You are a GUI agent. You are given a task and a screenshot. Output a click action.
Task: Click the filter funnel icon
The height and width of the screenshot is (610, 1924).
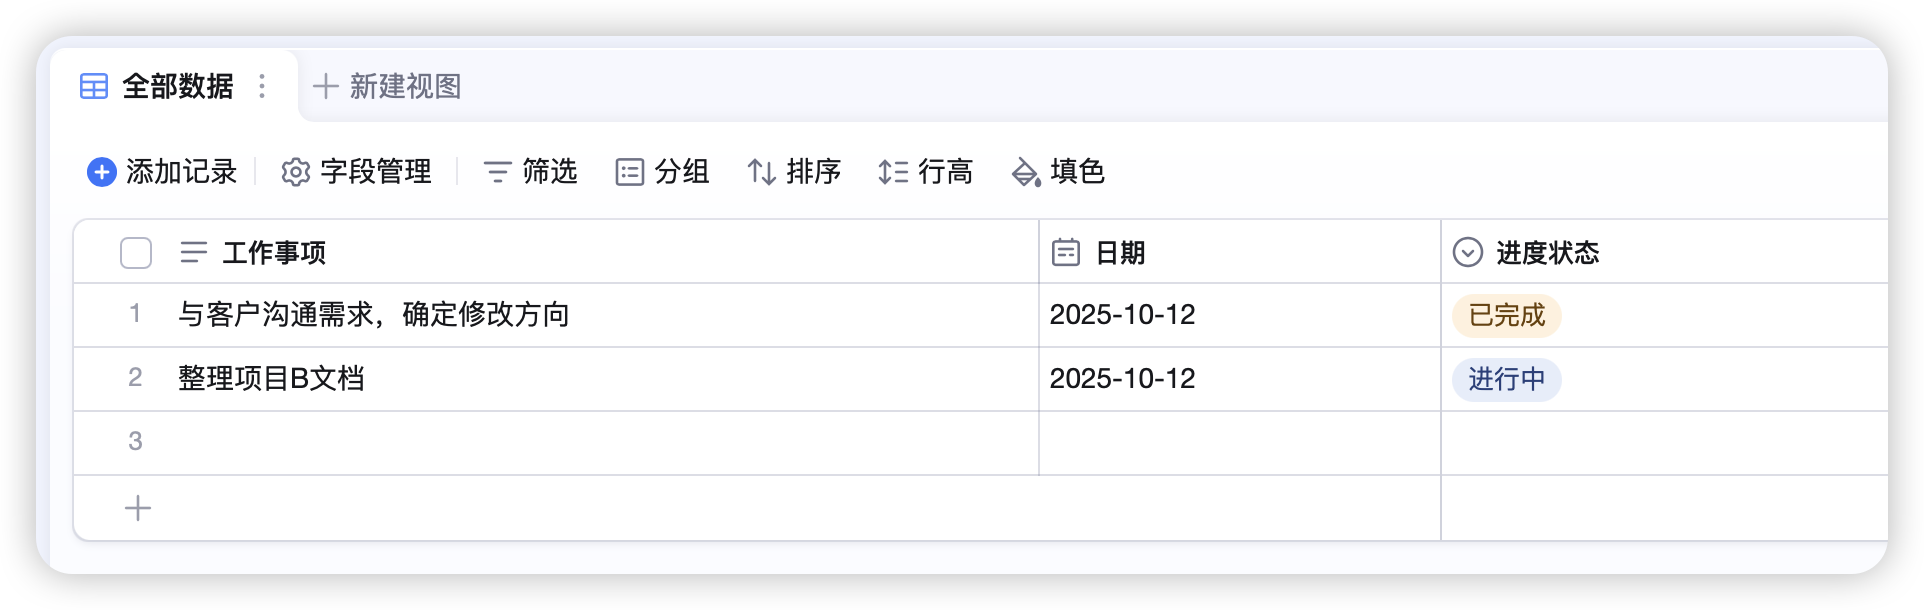[497, 172]
